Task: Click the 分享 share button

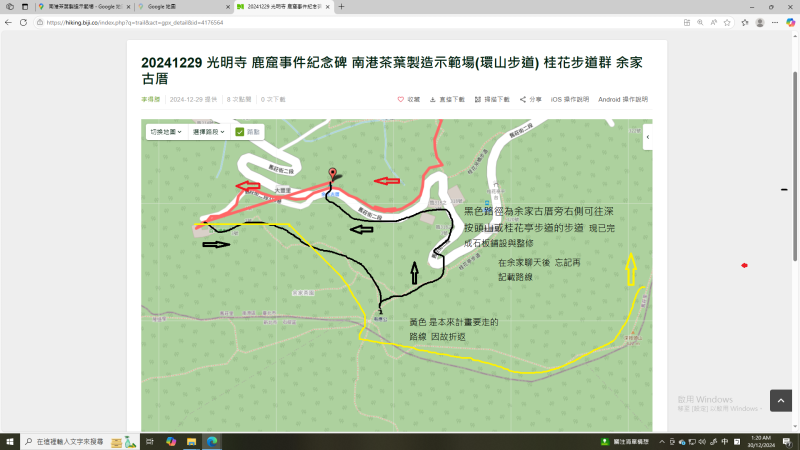Action: point(531,99)
